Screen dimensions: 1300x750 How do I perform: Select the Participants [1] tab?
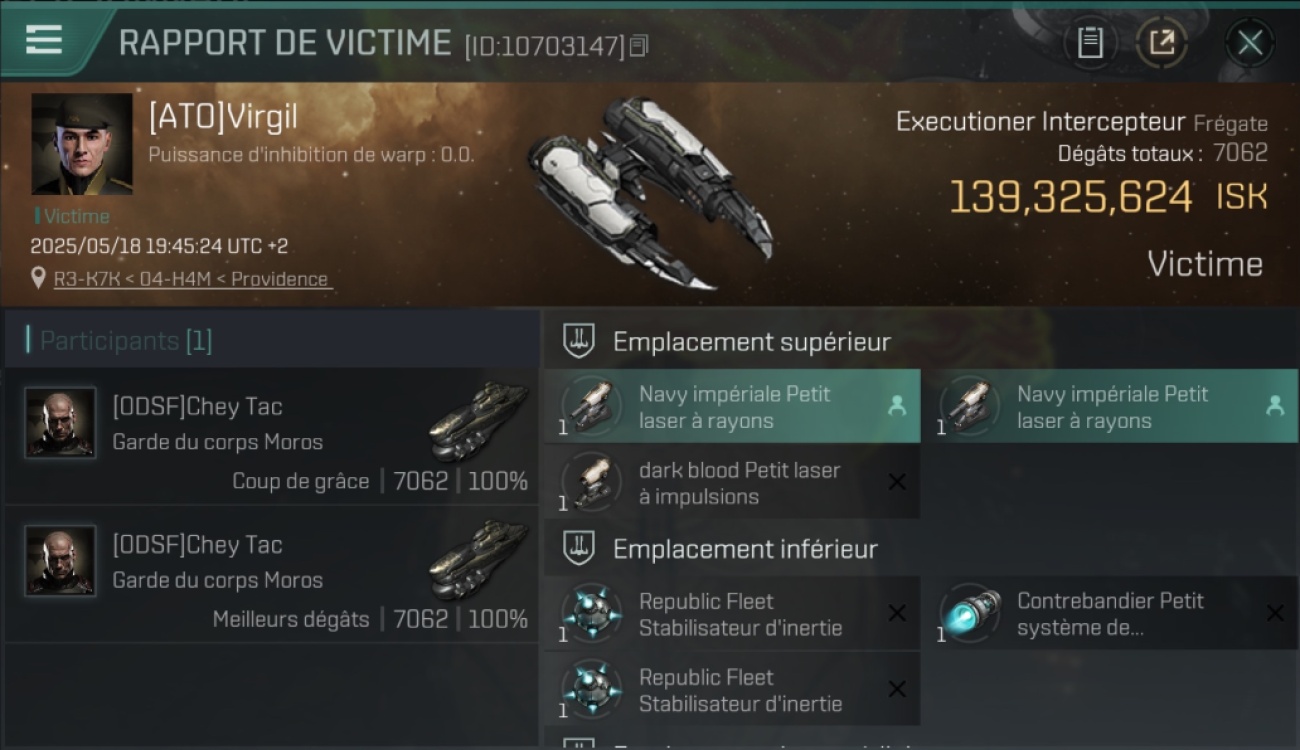125,341
